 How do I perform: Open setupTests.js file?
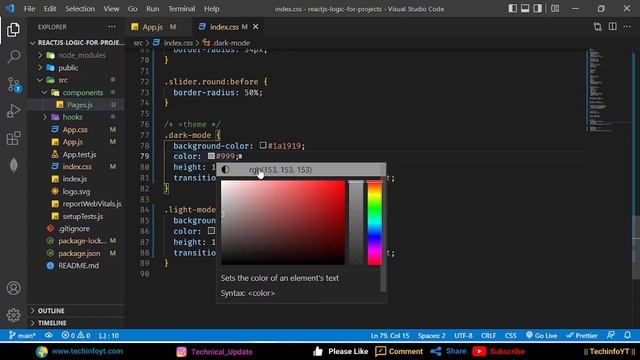tap(76, 216)
